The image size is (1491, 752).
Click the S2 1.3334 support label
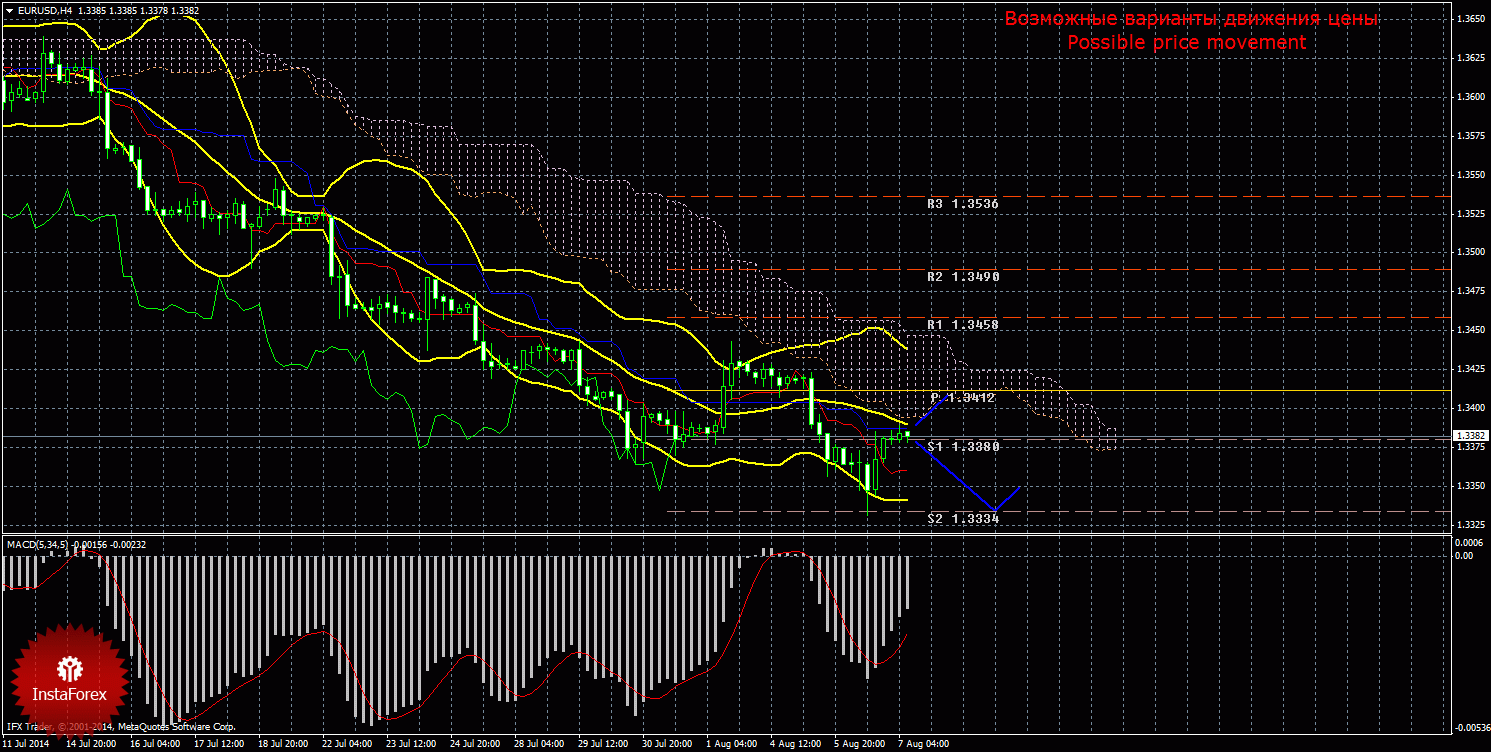point(962,518)
